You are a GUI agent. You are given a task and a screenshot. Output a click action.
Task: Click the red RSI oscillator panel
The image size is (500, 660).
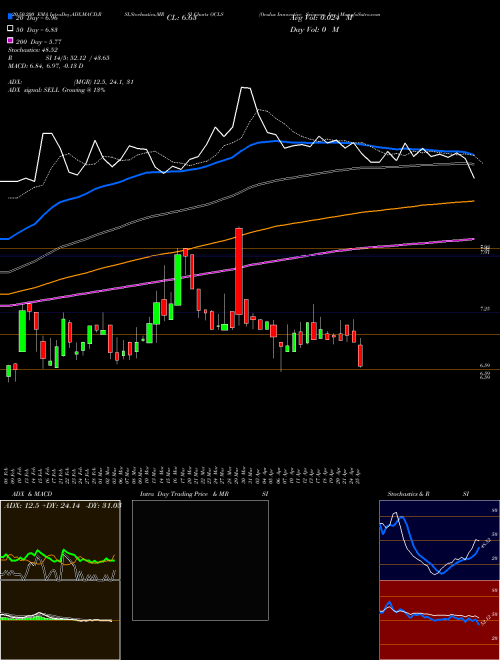(439, 620)
